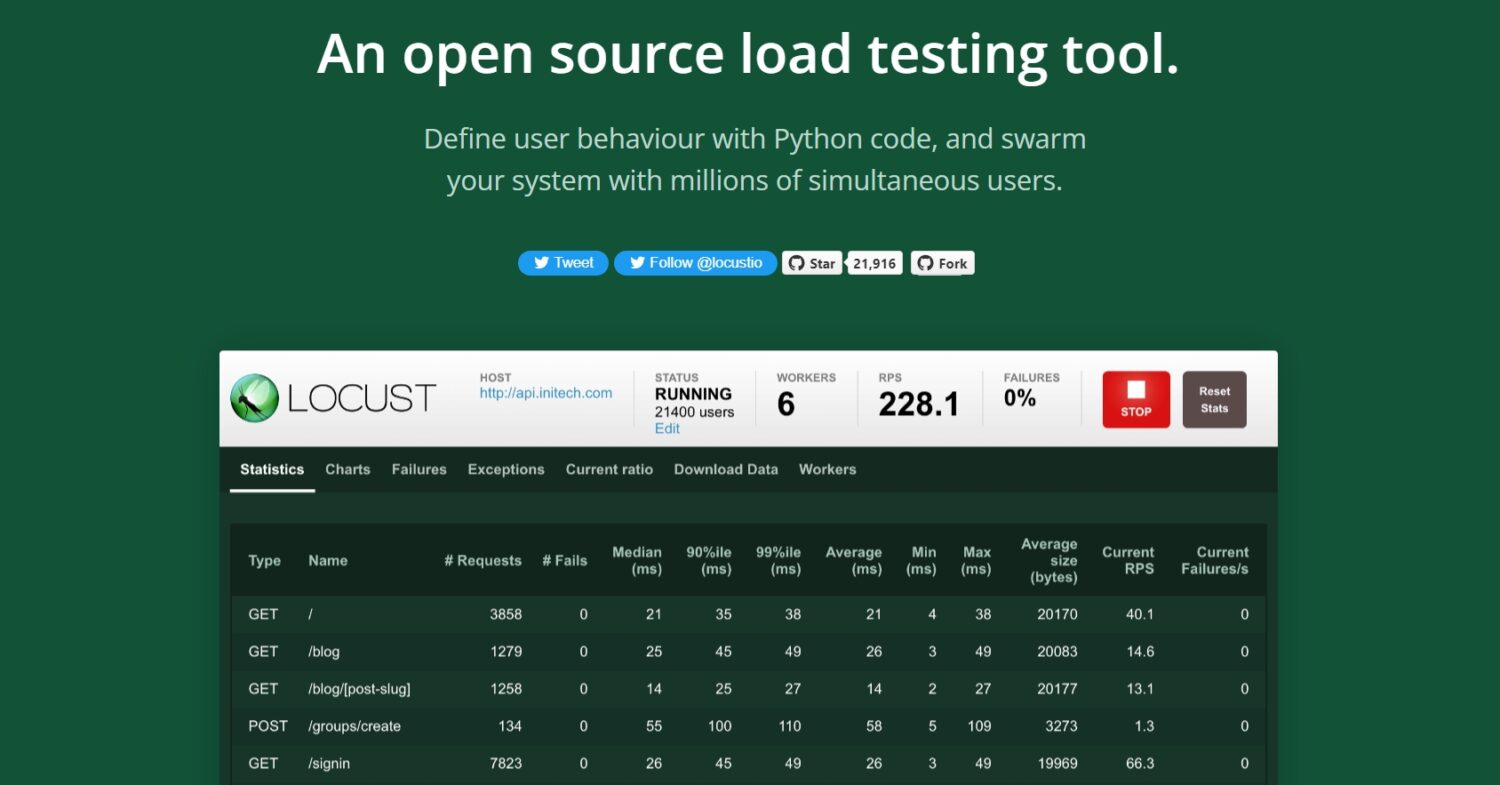Click the 0% failures value

pyautogui.click(x=1020, y=398)
